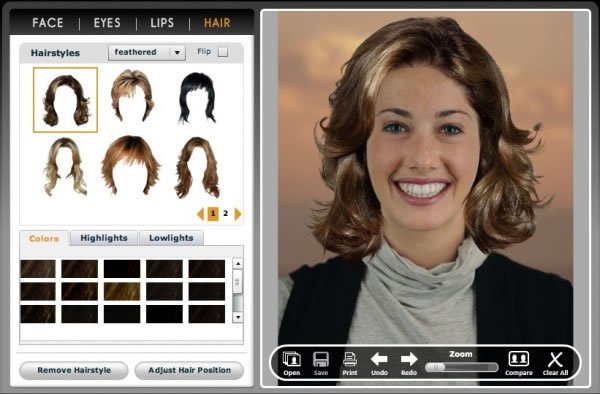
Task: Toggle the Flip checkbox
Action: coord(223,52)
